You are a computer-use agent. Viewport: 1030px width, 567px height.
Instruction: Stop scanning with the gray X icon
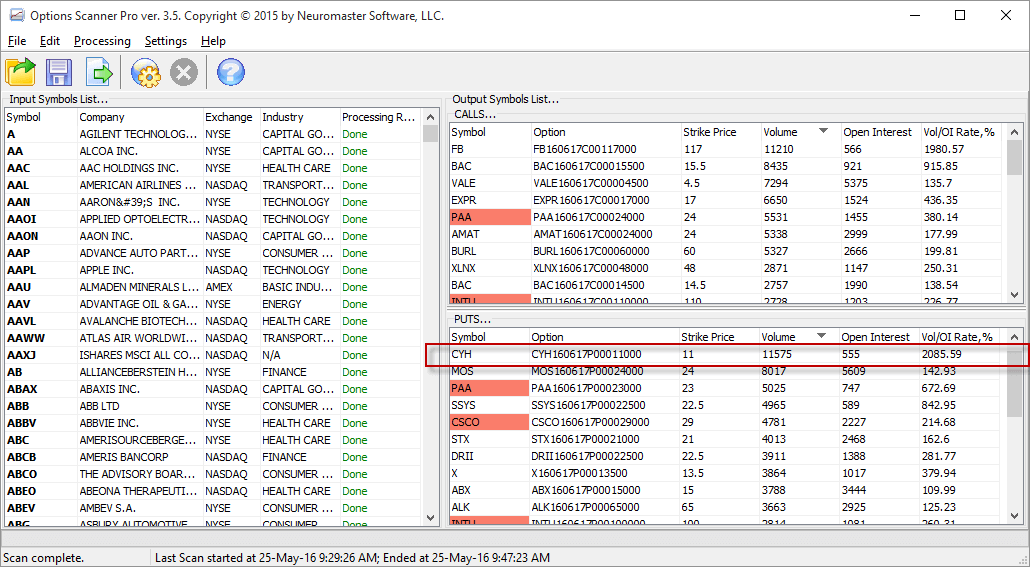pyautogui.click(x=184, y=72)
